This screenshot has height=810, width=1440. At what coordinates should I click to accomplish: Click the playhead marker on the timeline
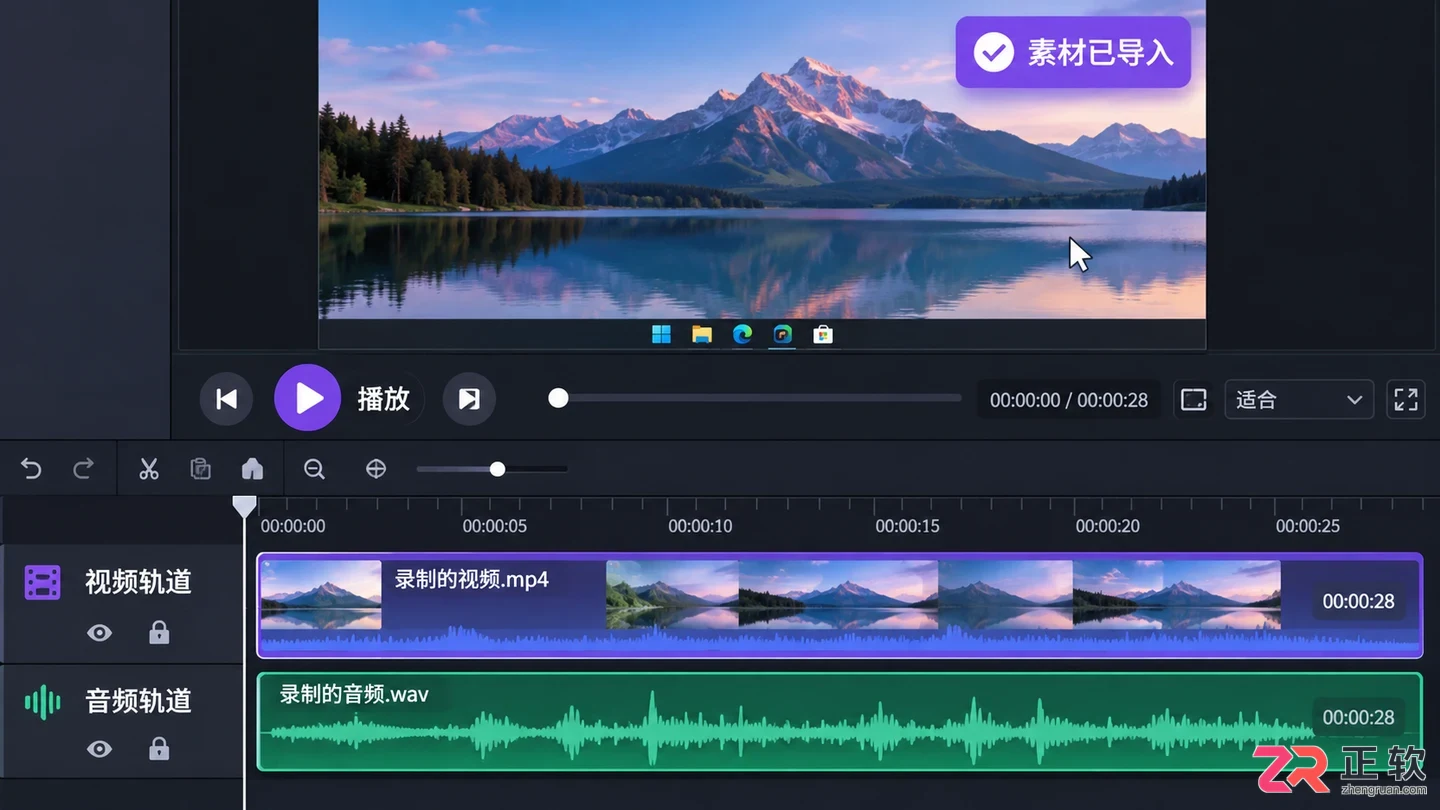[x=244, y=506]
